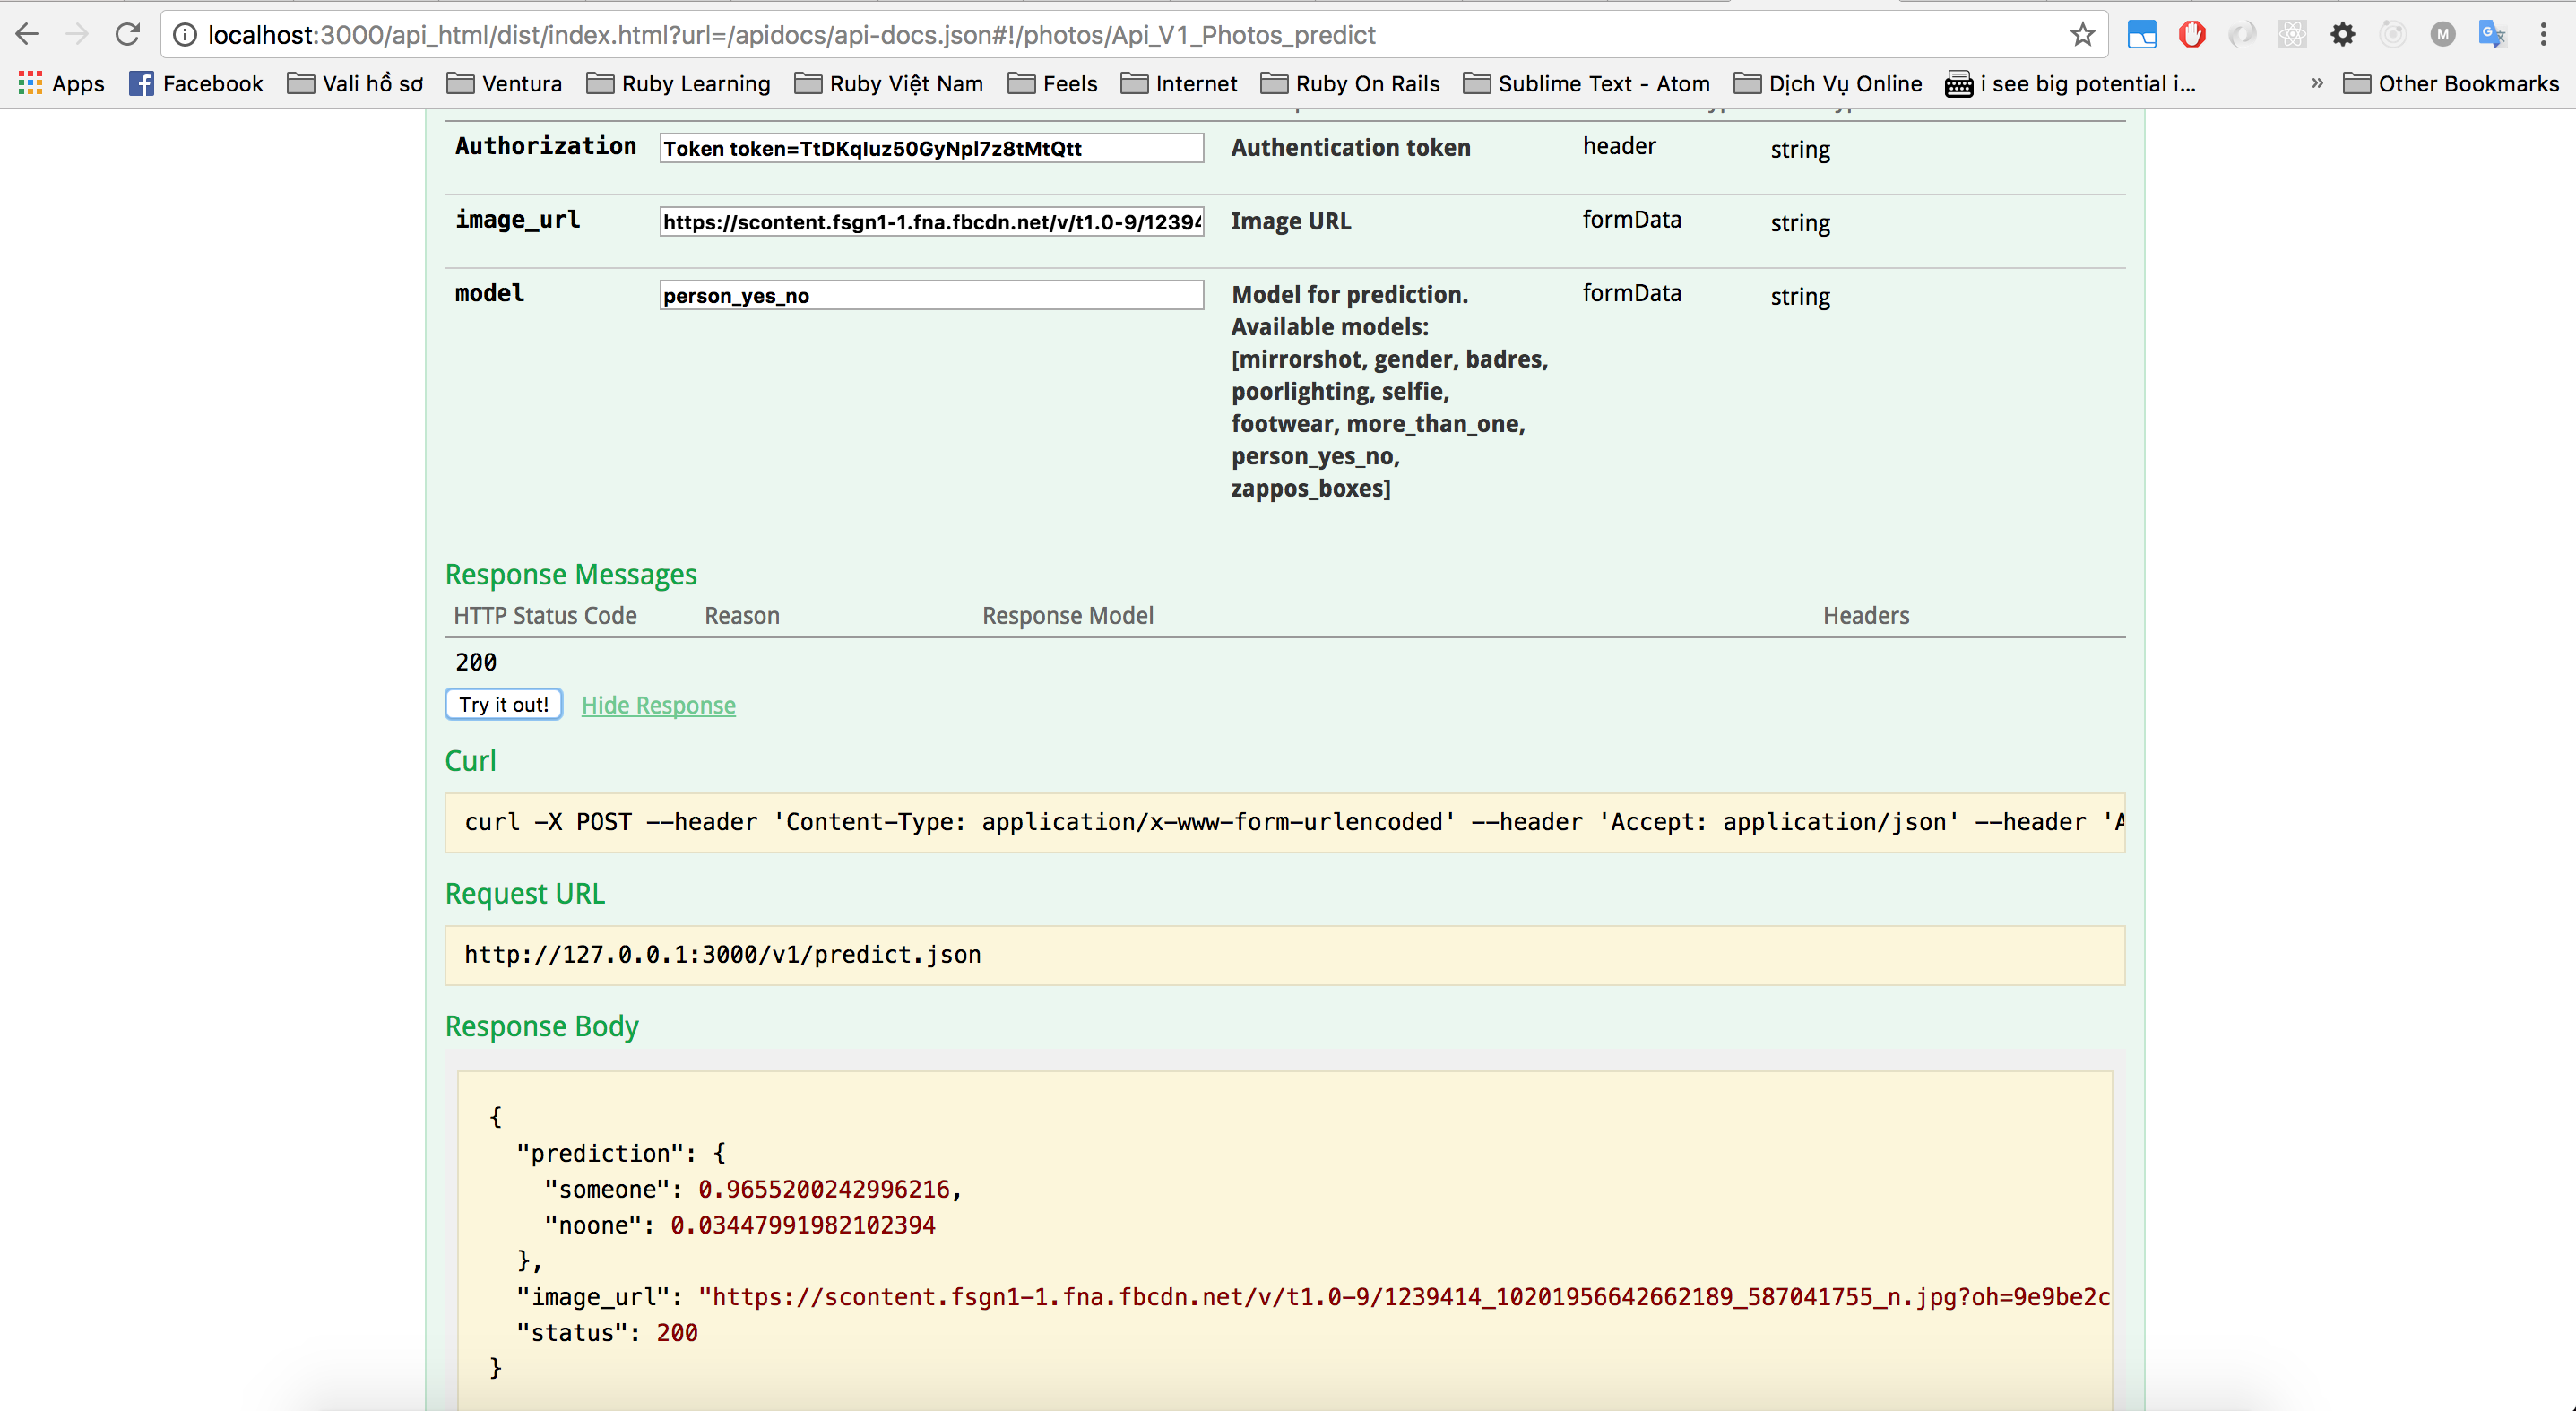
Task: Click the Authorization token input field
Action: [x=931, y=148]
